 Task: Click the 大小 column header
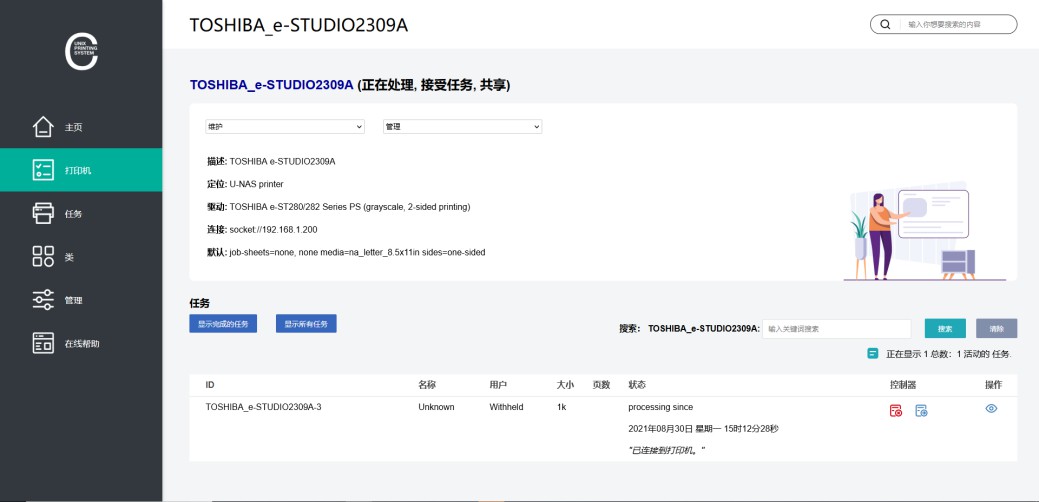tap(565, 385)
